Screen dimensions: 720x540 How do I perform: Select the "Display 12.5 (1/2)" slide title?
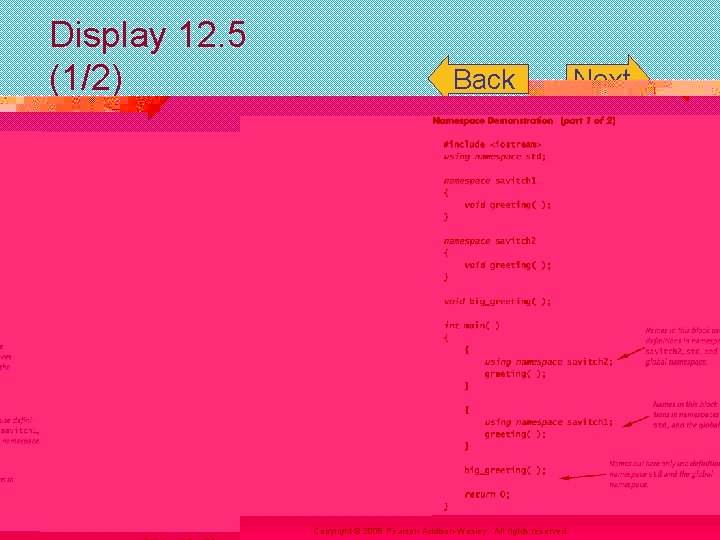pyautogui.click(x=147, y=56)
